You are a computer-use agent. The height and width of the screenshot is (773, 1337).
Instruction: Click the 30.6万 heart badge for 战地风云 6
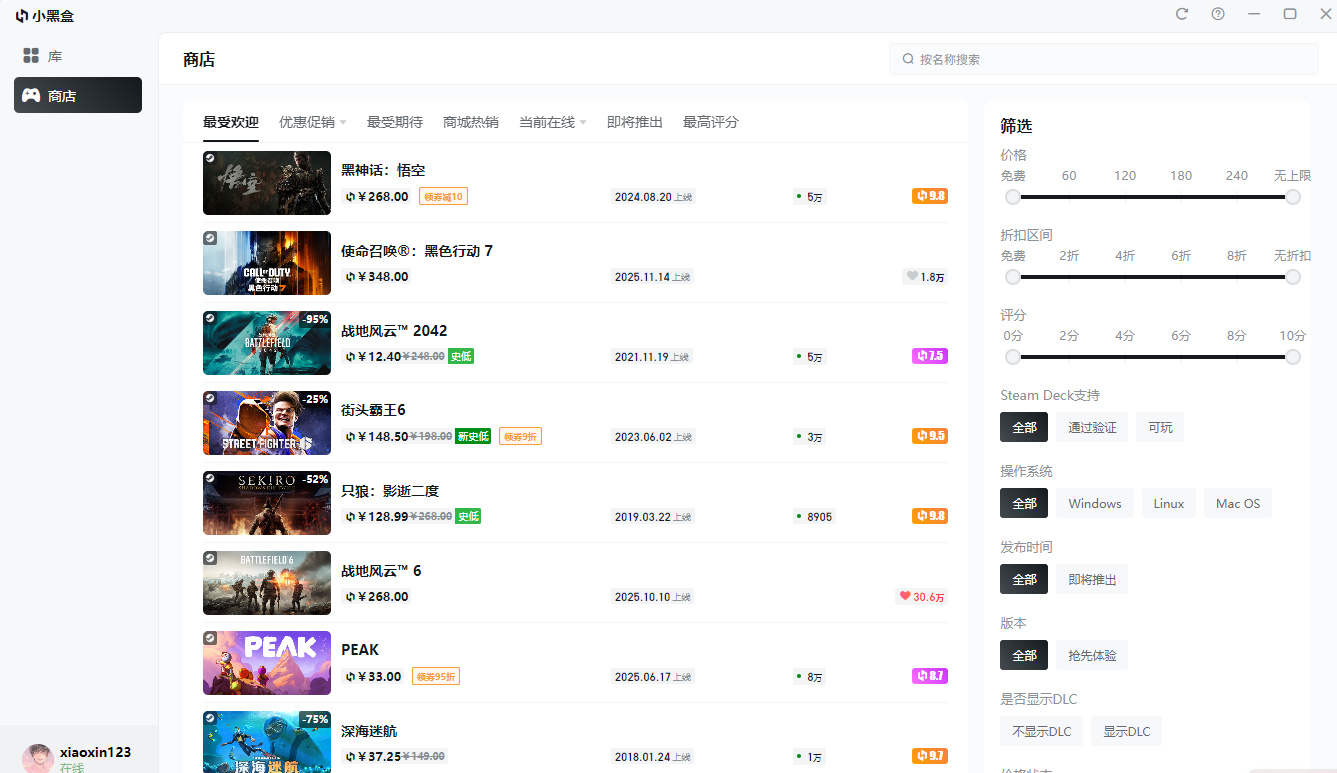pyautogui.click(x=921, y=597)
